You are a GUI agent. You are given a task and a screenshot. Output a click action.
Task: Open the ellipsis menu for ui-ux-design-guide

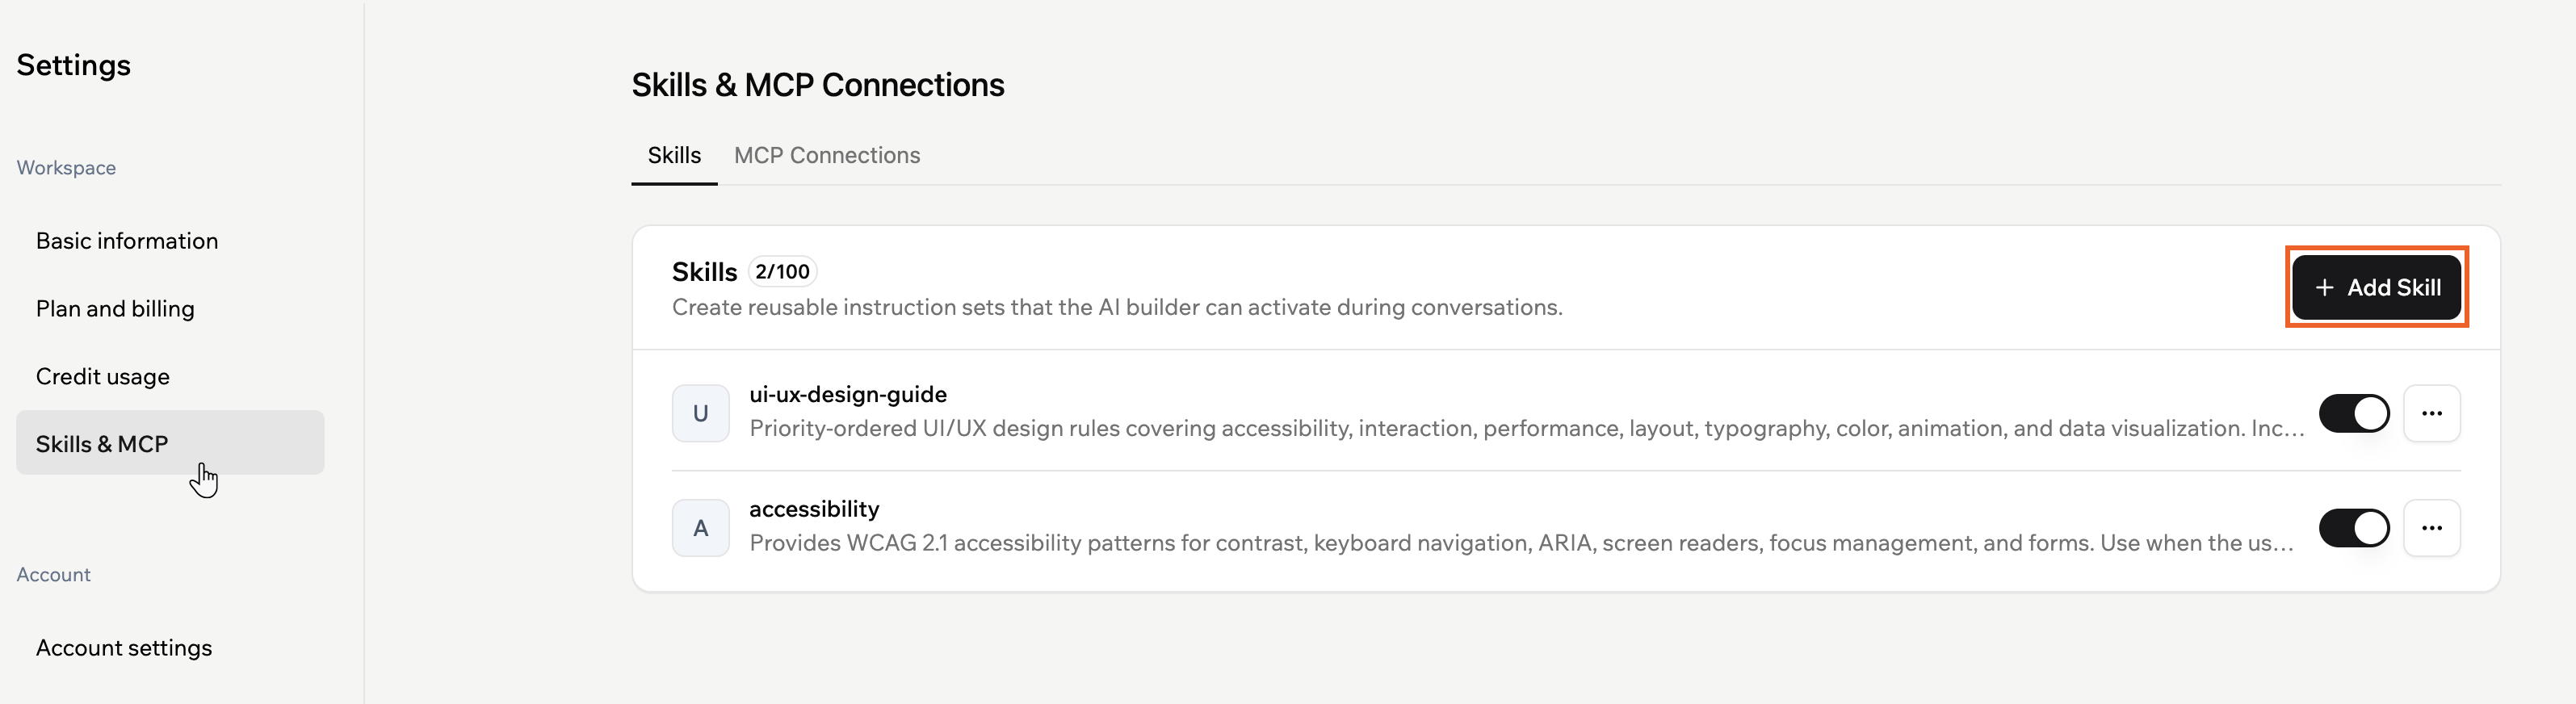2434,413
